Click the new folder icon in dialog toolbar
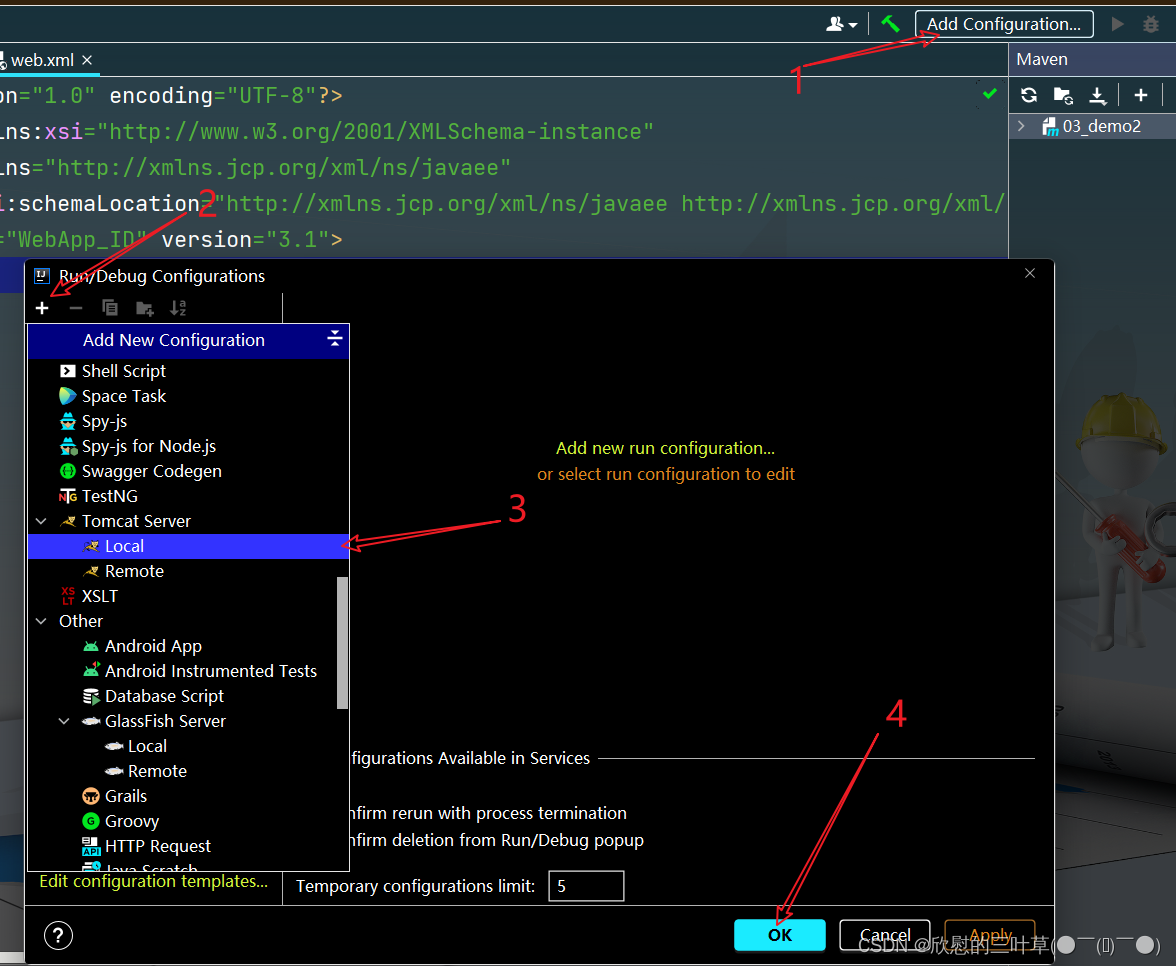The image size is (1176, 966). pyautogui.click(x=144, y=308)
